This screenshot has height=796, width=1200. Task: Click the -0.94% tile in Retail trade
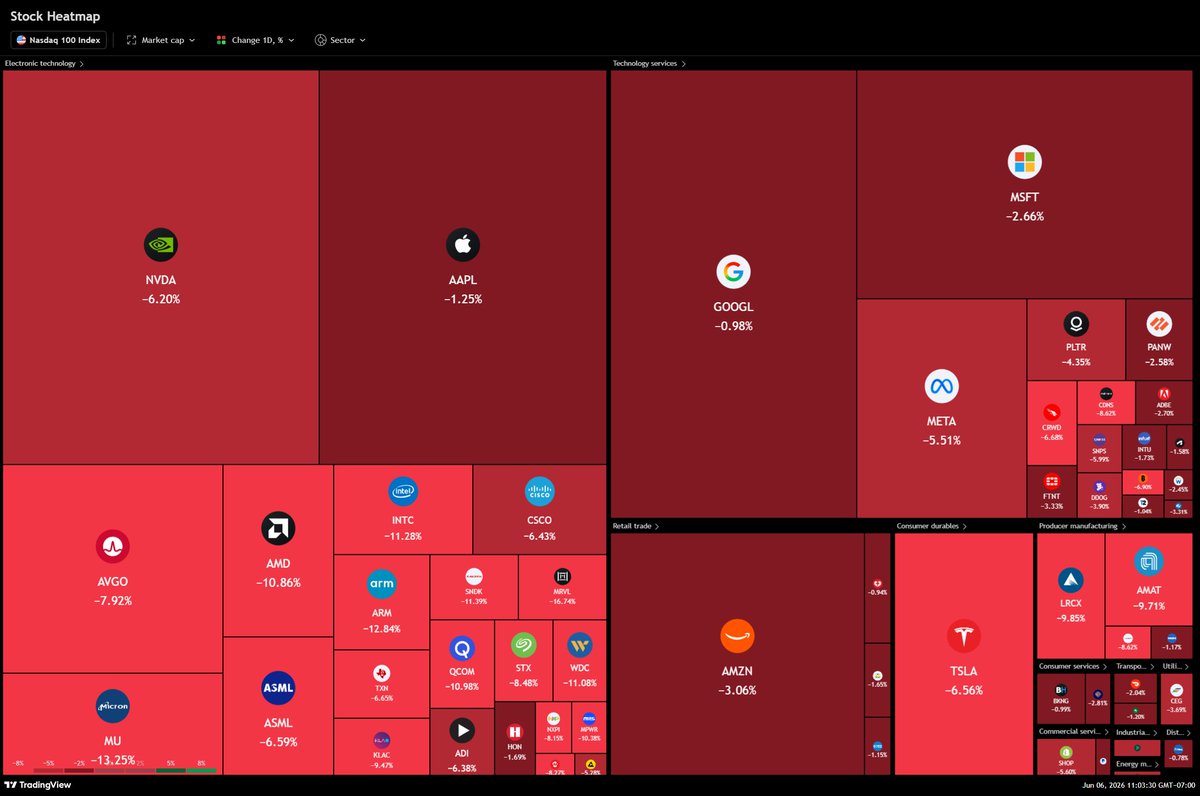point(878,588)
